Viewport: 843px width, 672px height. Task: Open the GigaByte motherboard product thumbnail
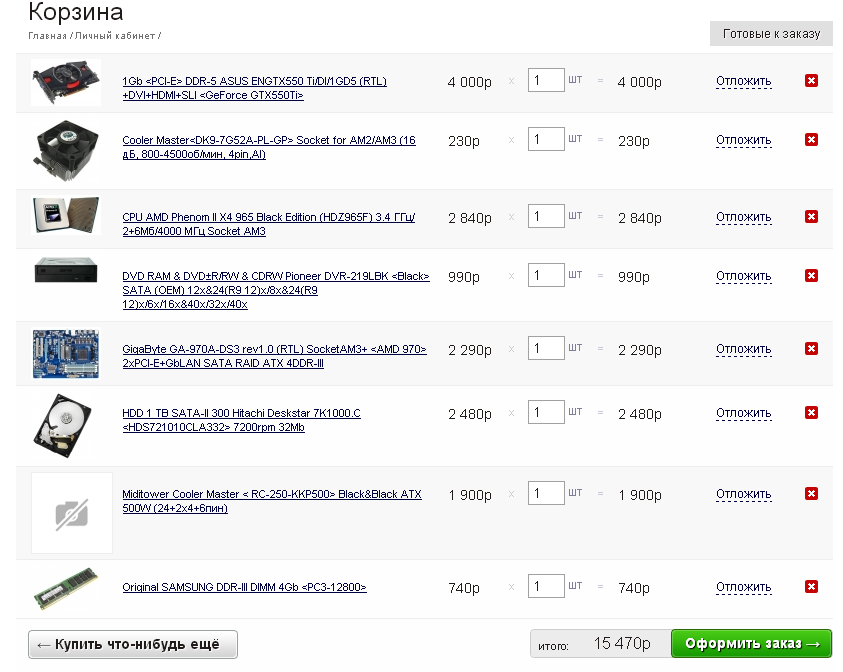click(66, 353)
